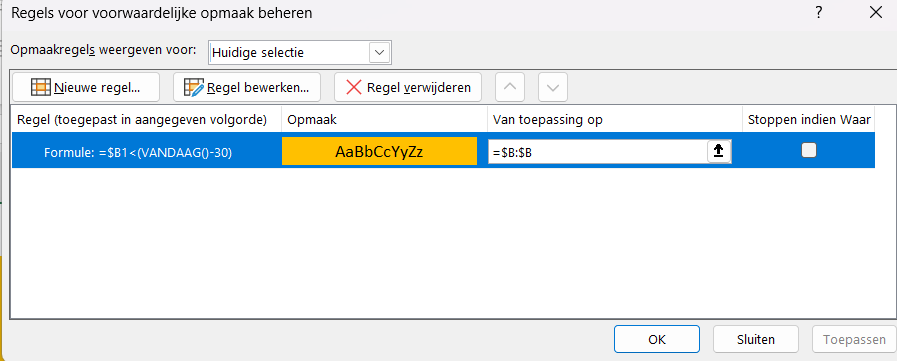Image resolution: width=897 pixels, height=361 pixels.
Task: Move rule down with the down arrow
Action: tap(553, 88)
